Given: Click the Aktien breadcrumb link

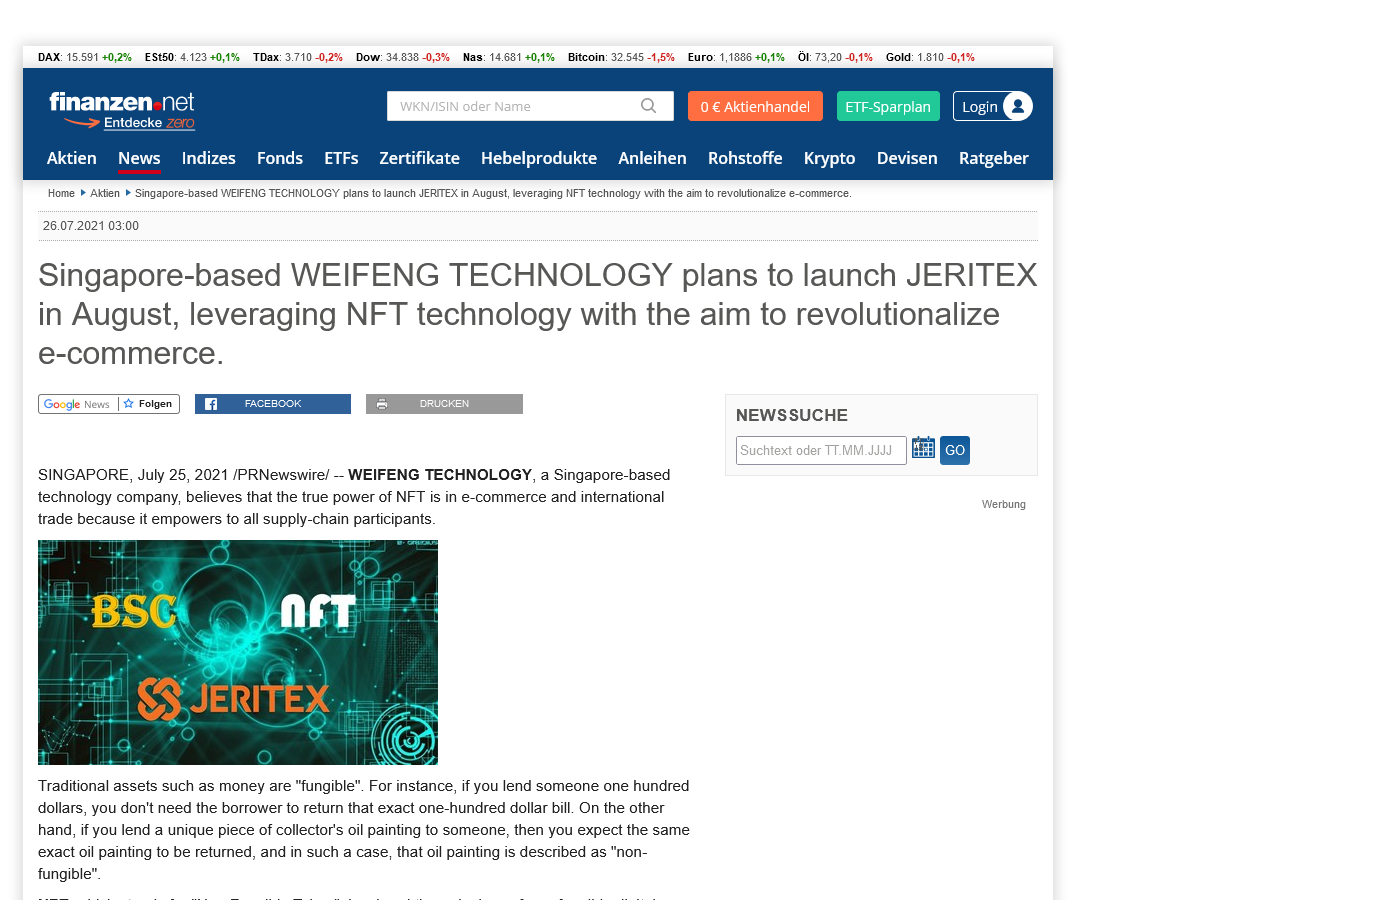Looking at the screenshot, I should (105, 193).
